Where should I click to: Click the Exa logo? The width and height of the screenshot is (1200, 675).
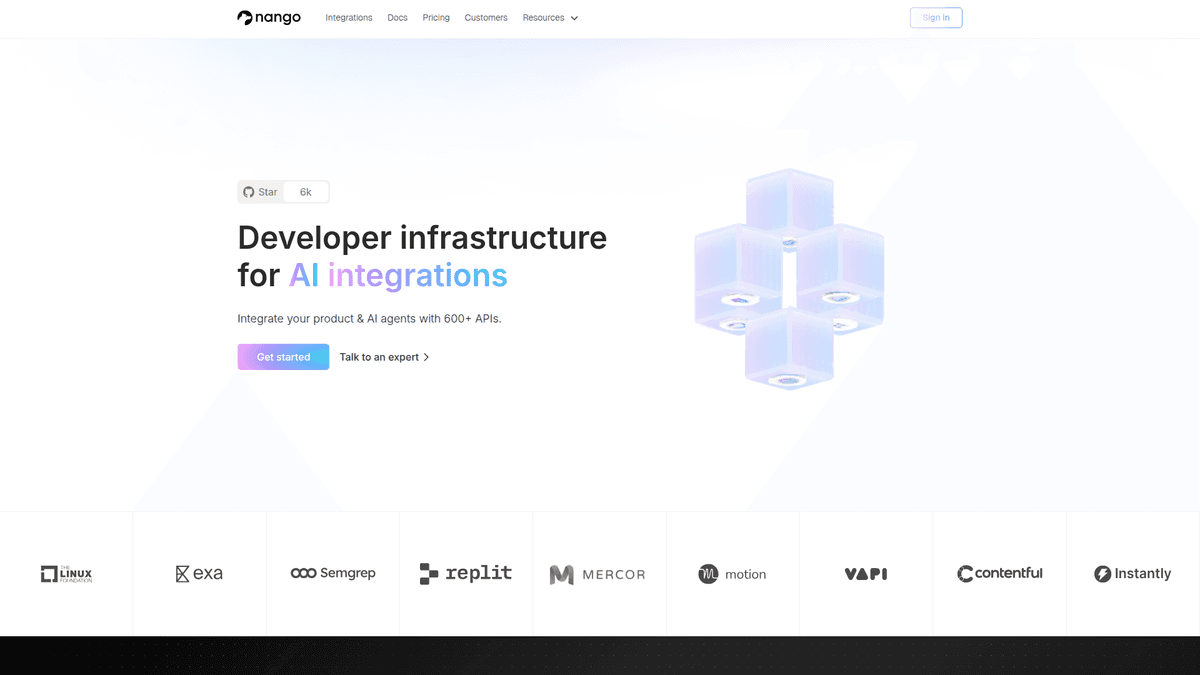point(199,574)
